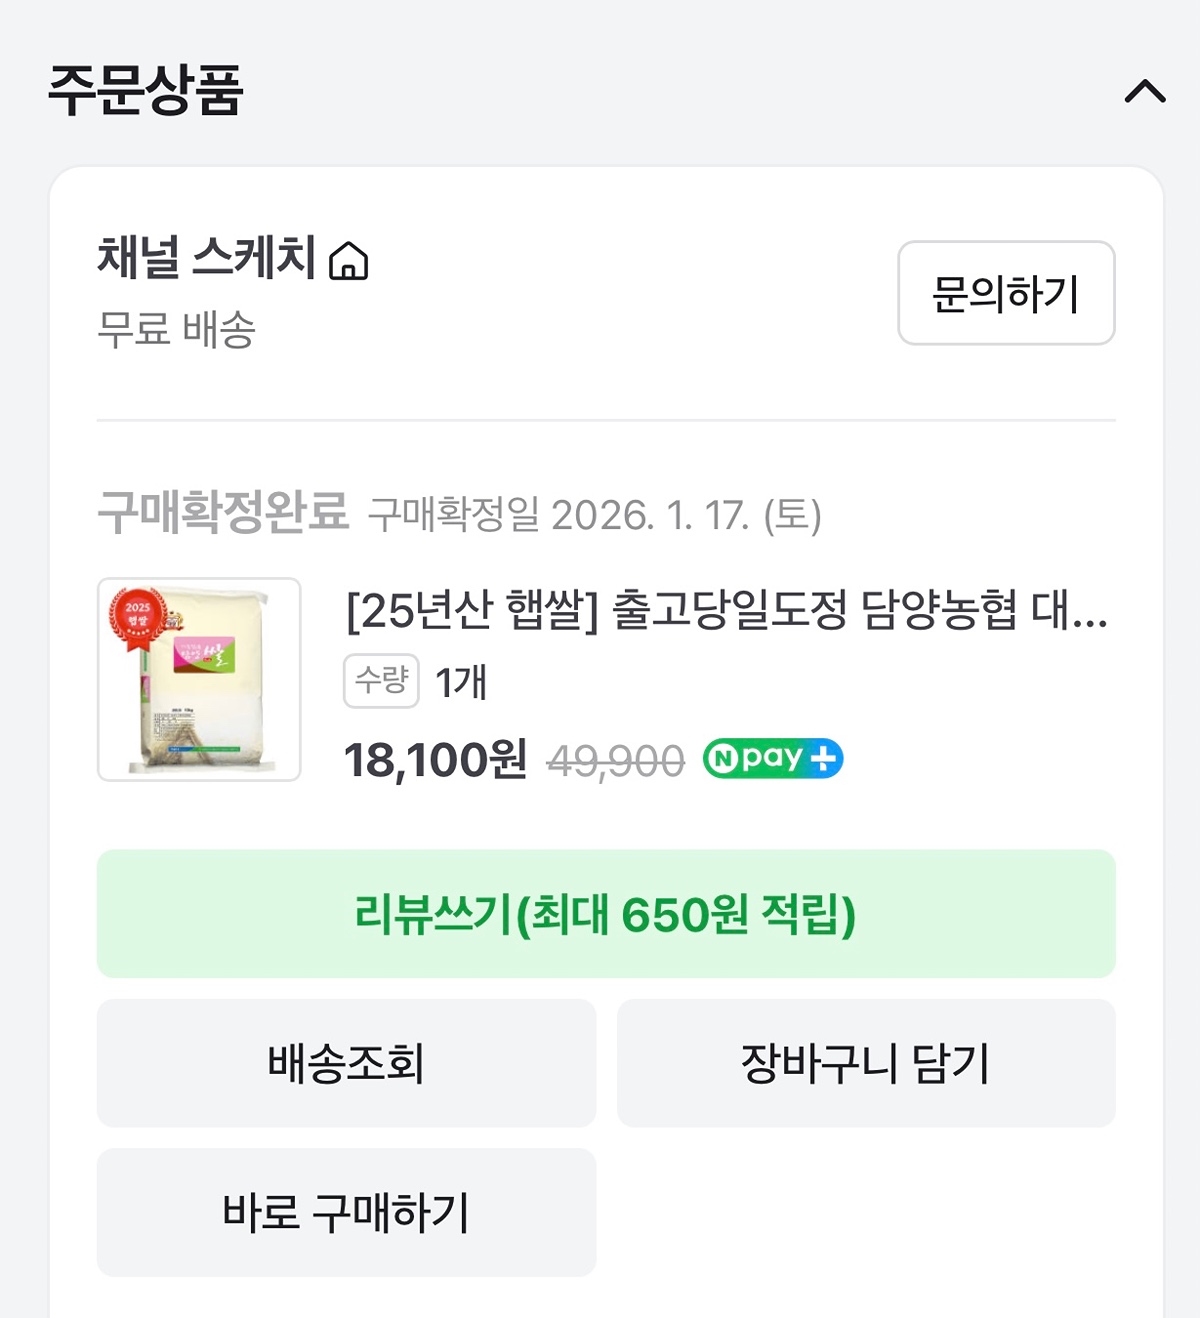Click the 구매확정일 2026. 1. 17. date

click(x=594, y=515)
